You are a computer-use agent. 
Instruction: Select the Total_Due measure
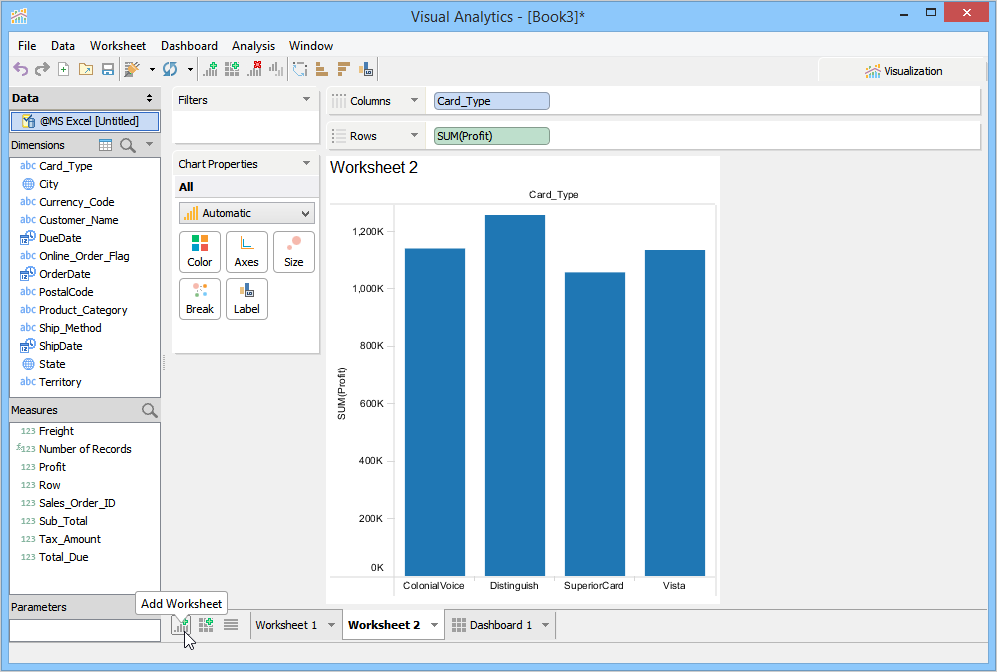point(64,557)
